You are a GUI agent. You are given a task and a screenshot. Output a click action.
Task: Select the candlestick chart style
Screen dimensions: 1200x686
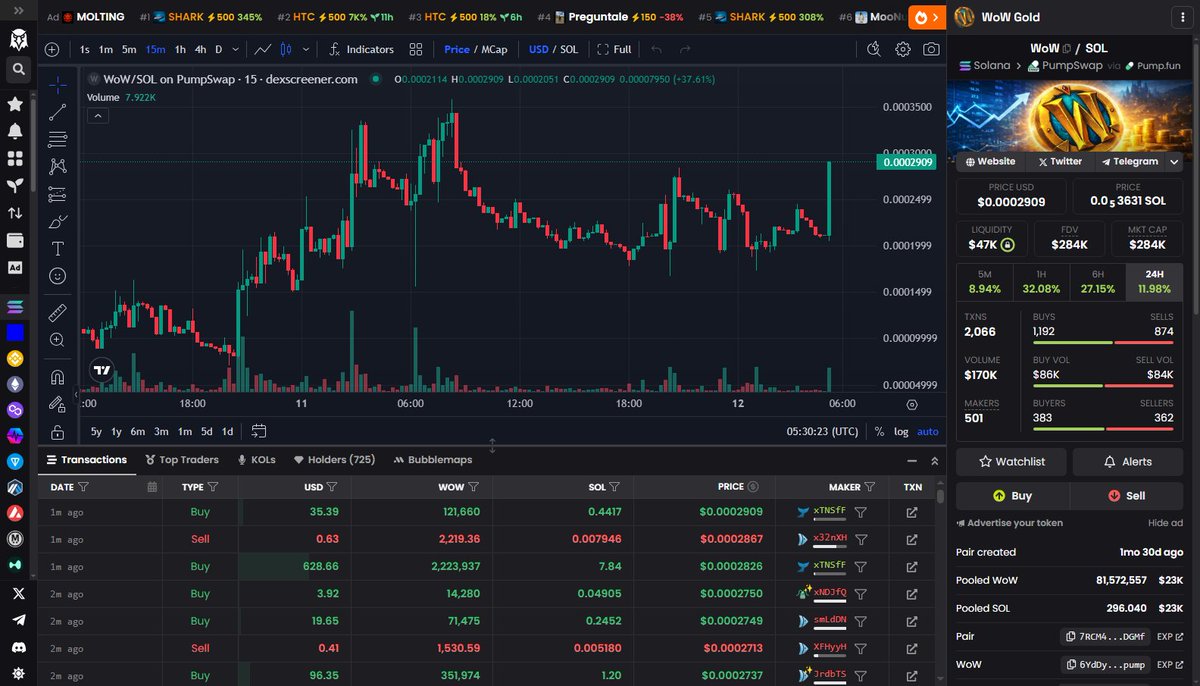point(286,49)
